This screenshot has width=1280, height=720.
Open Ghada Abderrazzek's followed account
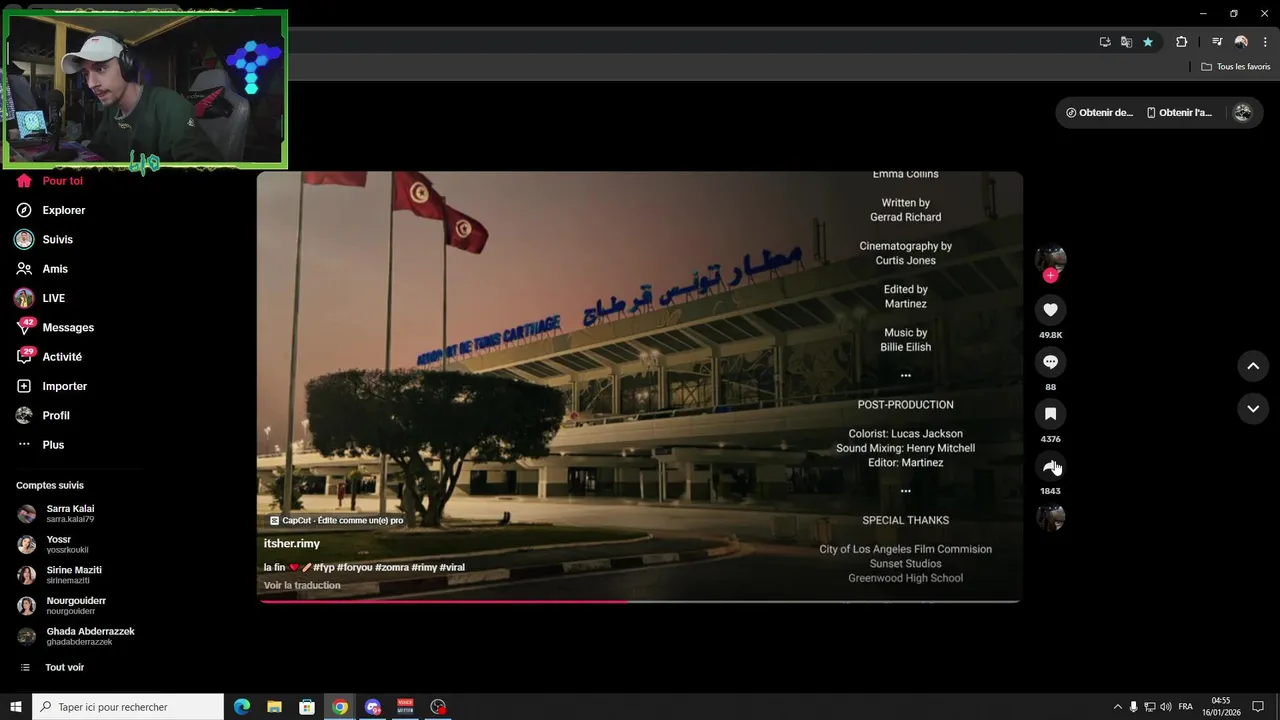(78, 636)
